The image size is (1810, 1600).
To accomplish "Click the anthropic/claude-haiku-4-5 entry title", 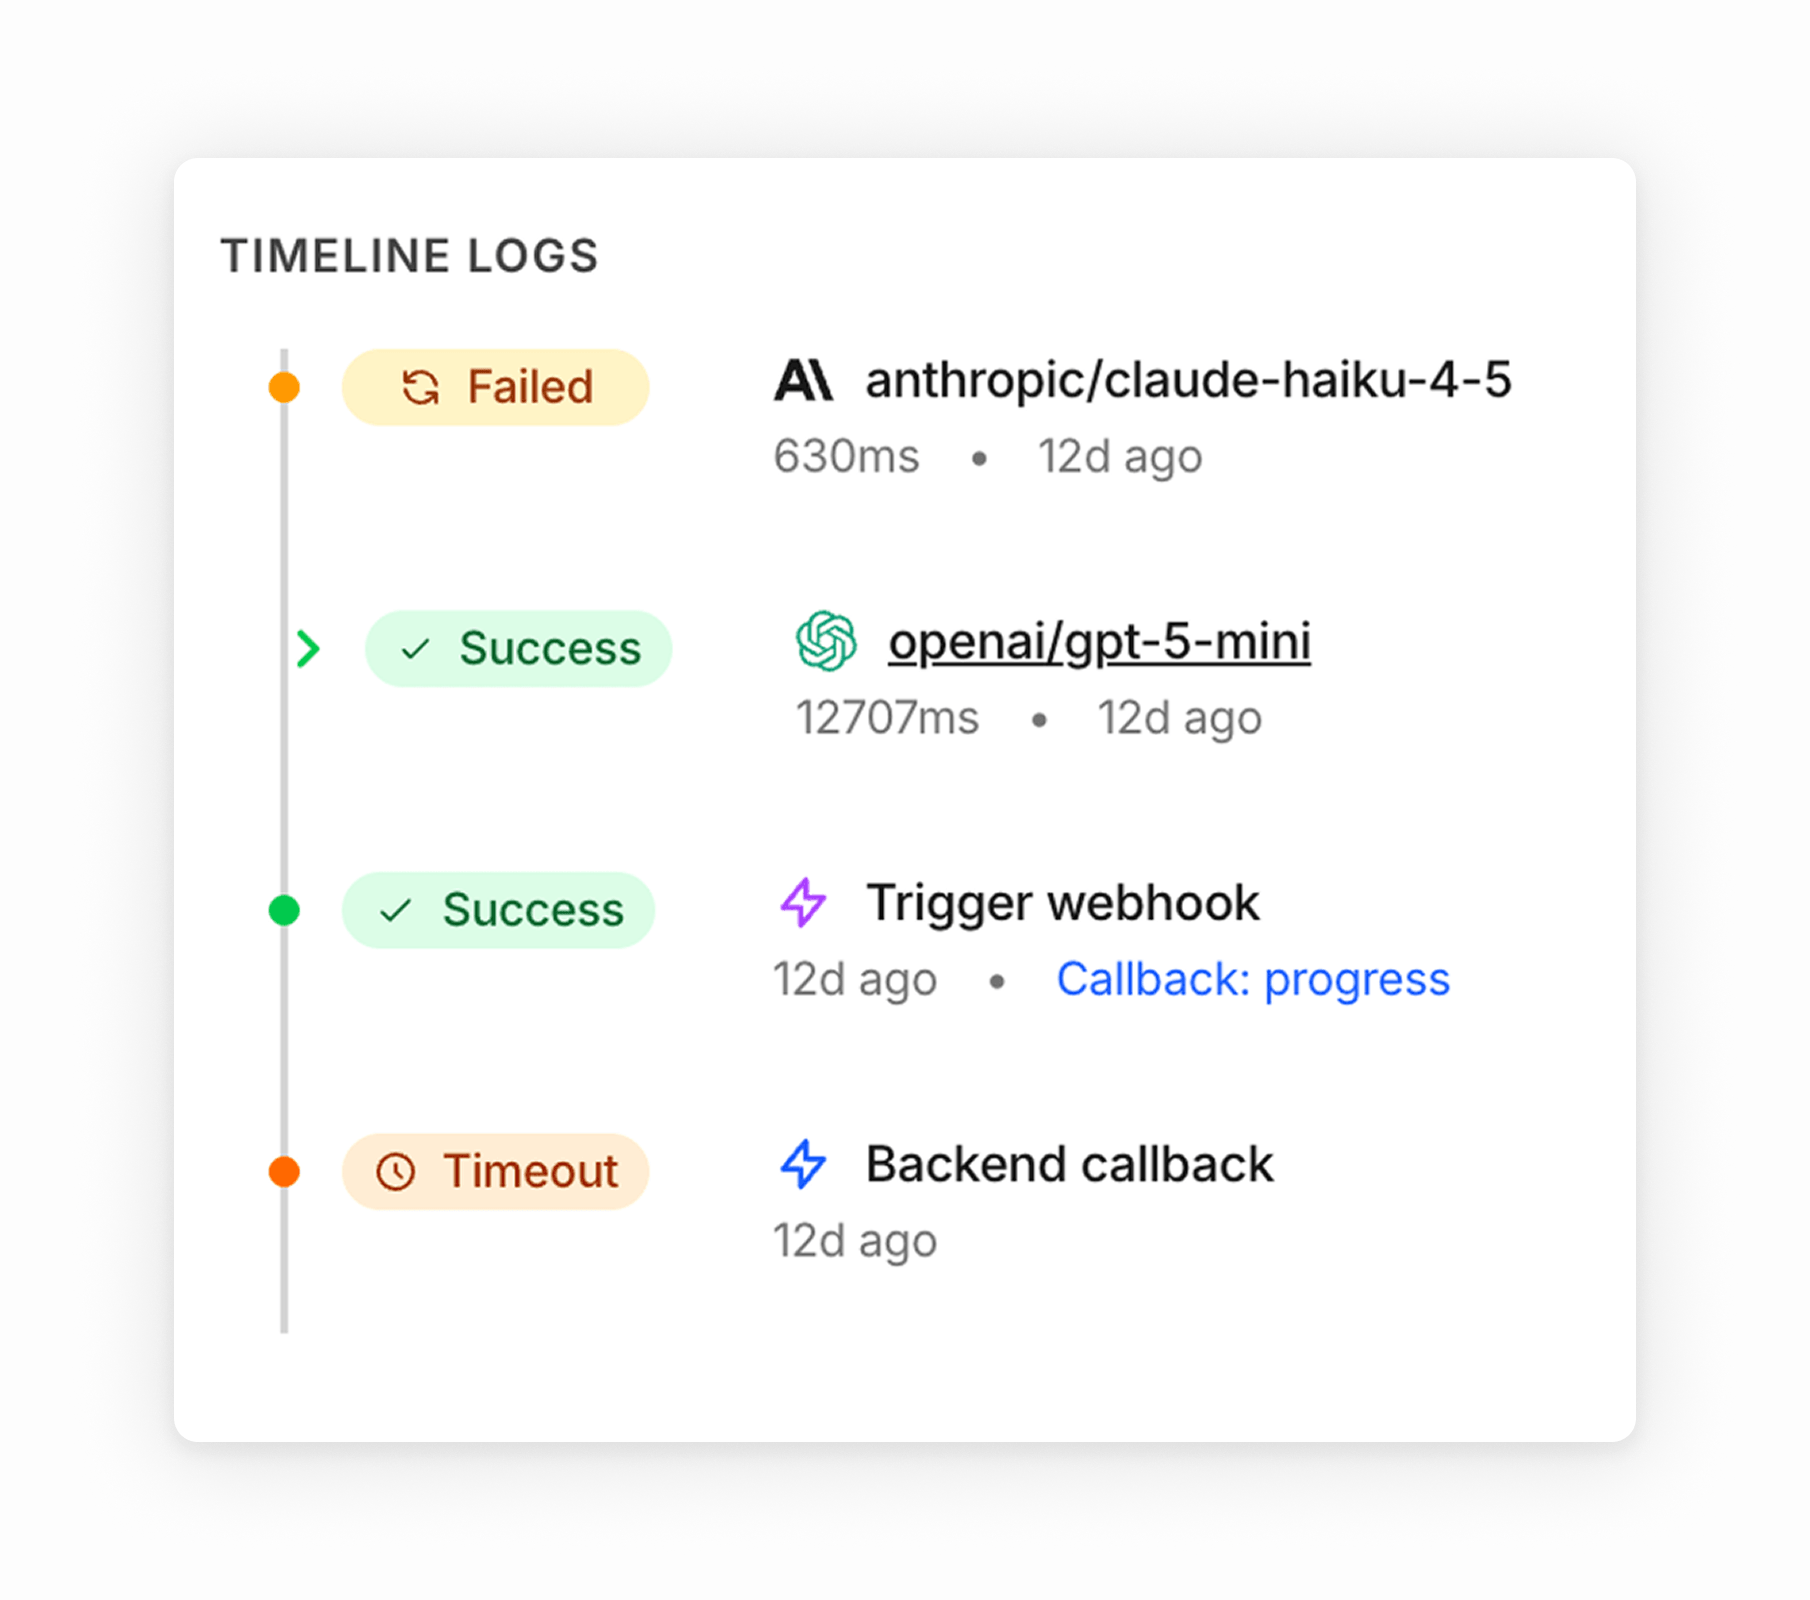I will point(1188,381).
